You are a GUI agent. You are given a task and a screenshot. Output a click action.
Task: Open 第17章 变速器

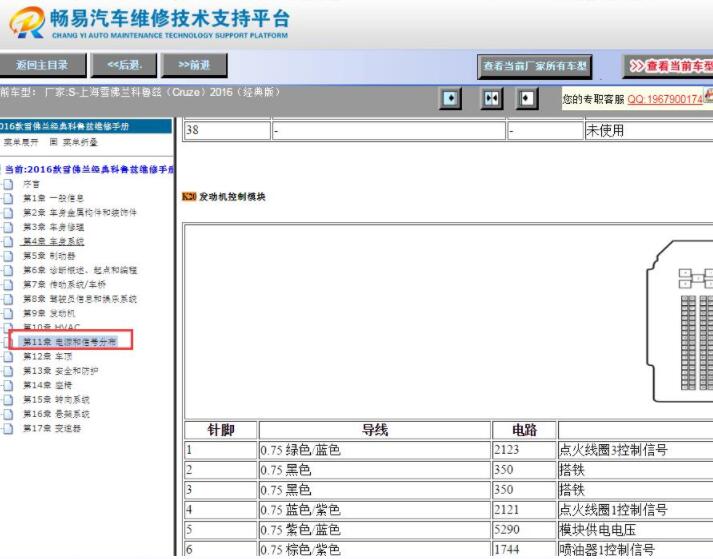pos(52,428)
